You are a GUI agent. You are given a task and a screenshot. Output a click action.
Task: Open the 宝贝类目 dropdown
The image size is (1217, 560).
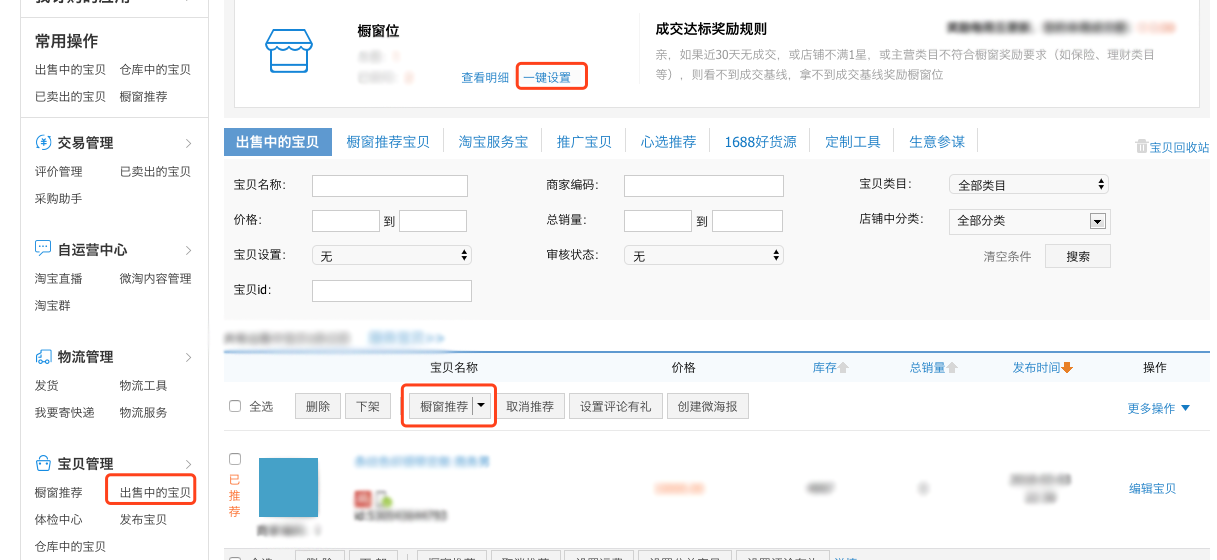(1028, 185)
